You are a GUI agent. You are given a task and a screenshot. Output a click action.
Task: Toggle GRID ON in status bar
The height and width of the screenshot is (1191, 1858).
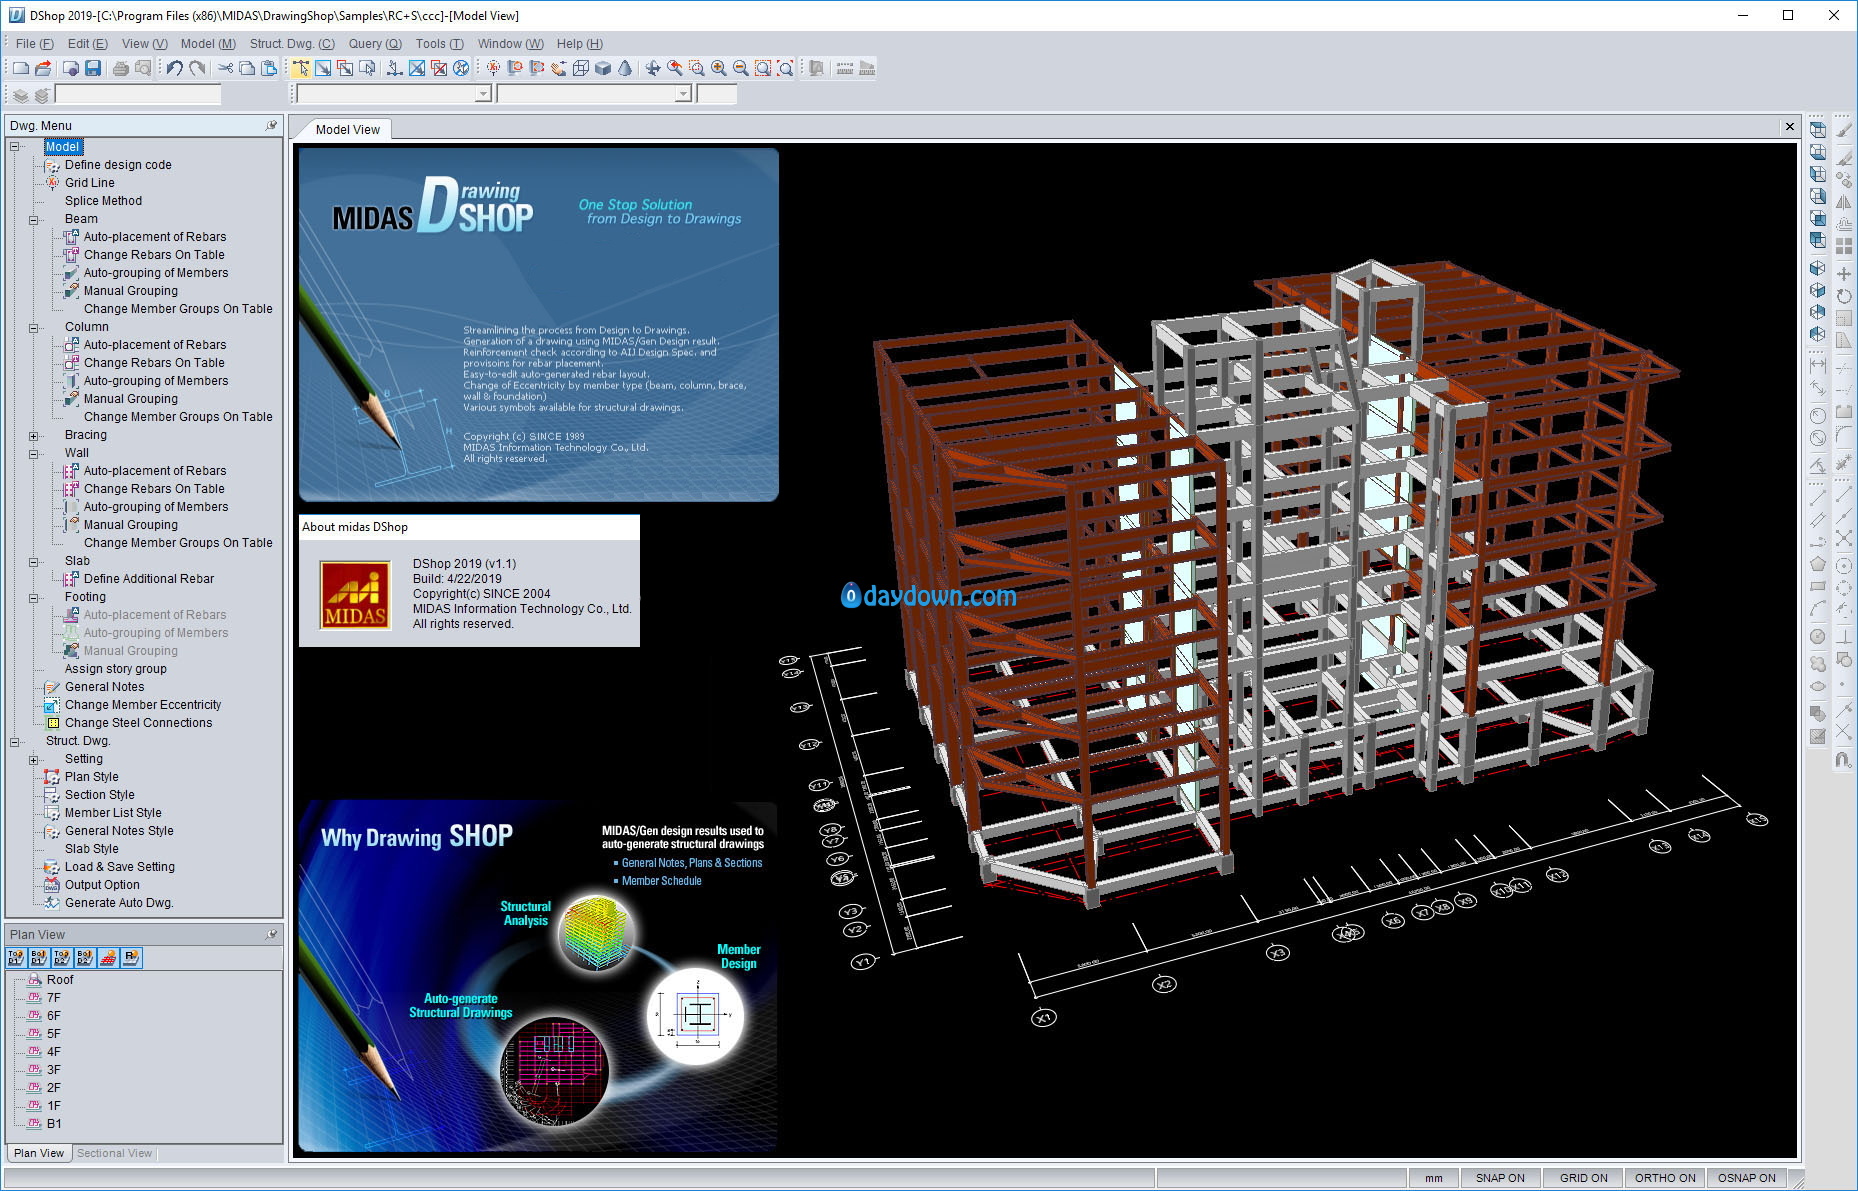coord(1584,1178)
